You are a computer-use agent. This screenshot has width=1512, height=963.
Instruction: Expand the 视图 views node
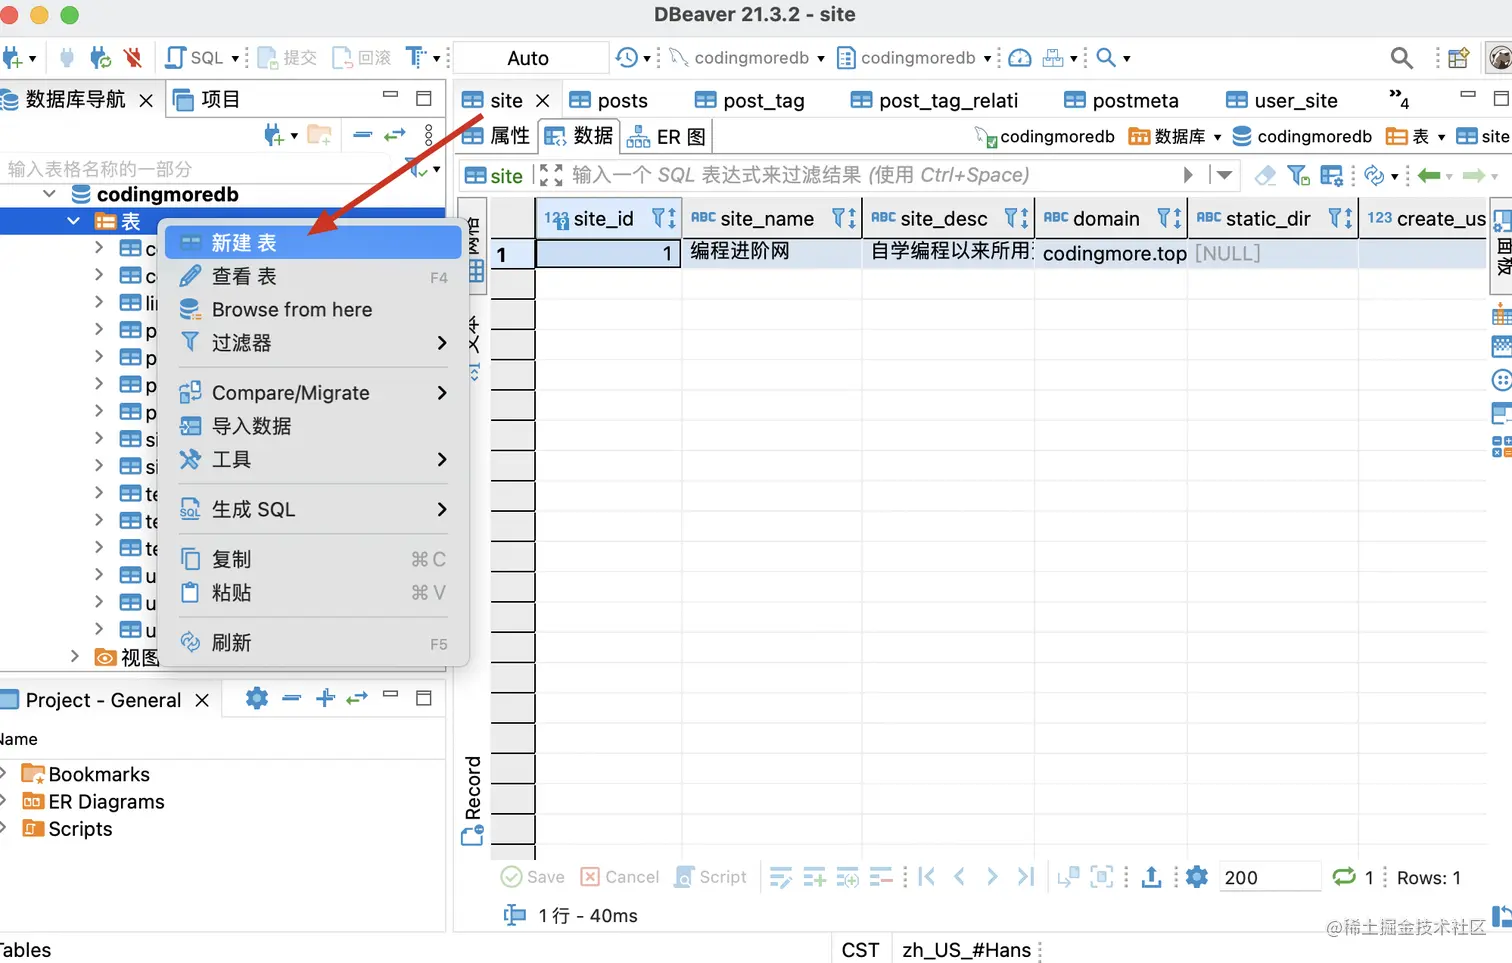pos(75,656)
